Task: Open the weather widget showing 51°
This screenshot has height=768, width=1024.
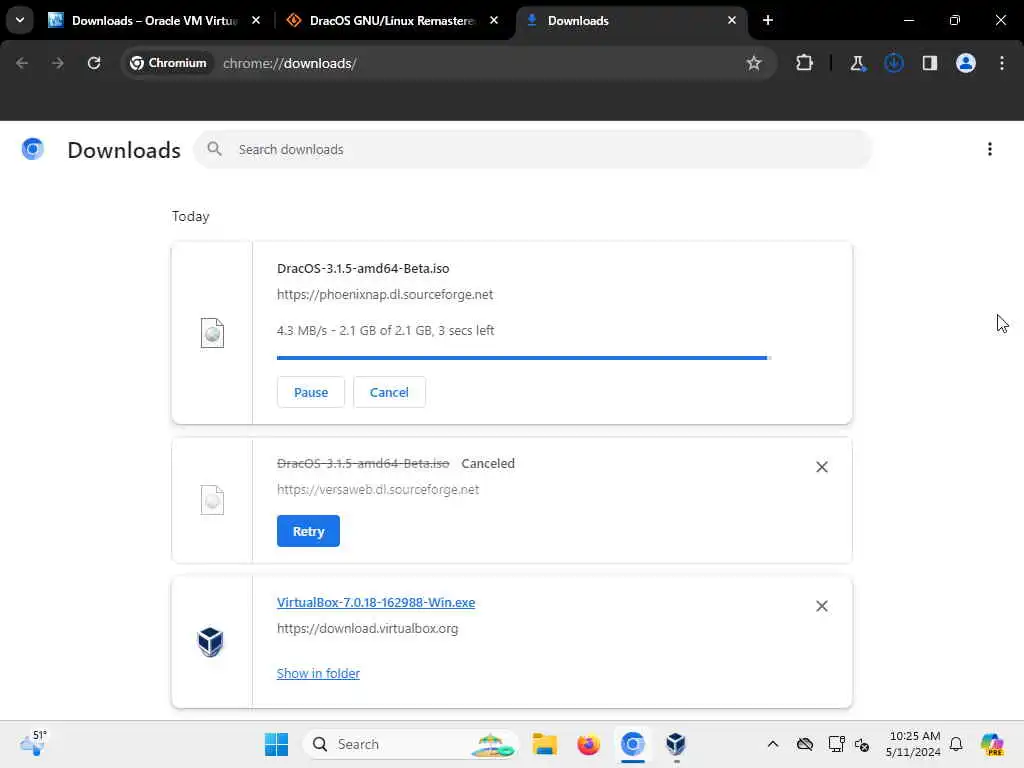Action: (33, 743)
